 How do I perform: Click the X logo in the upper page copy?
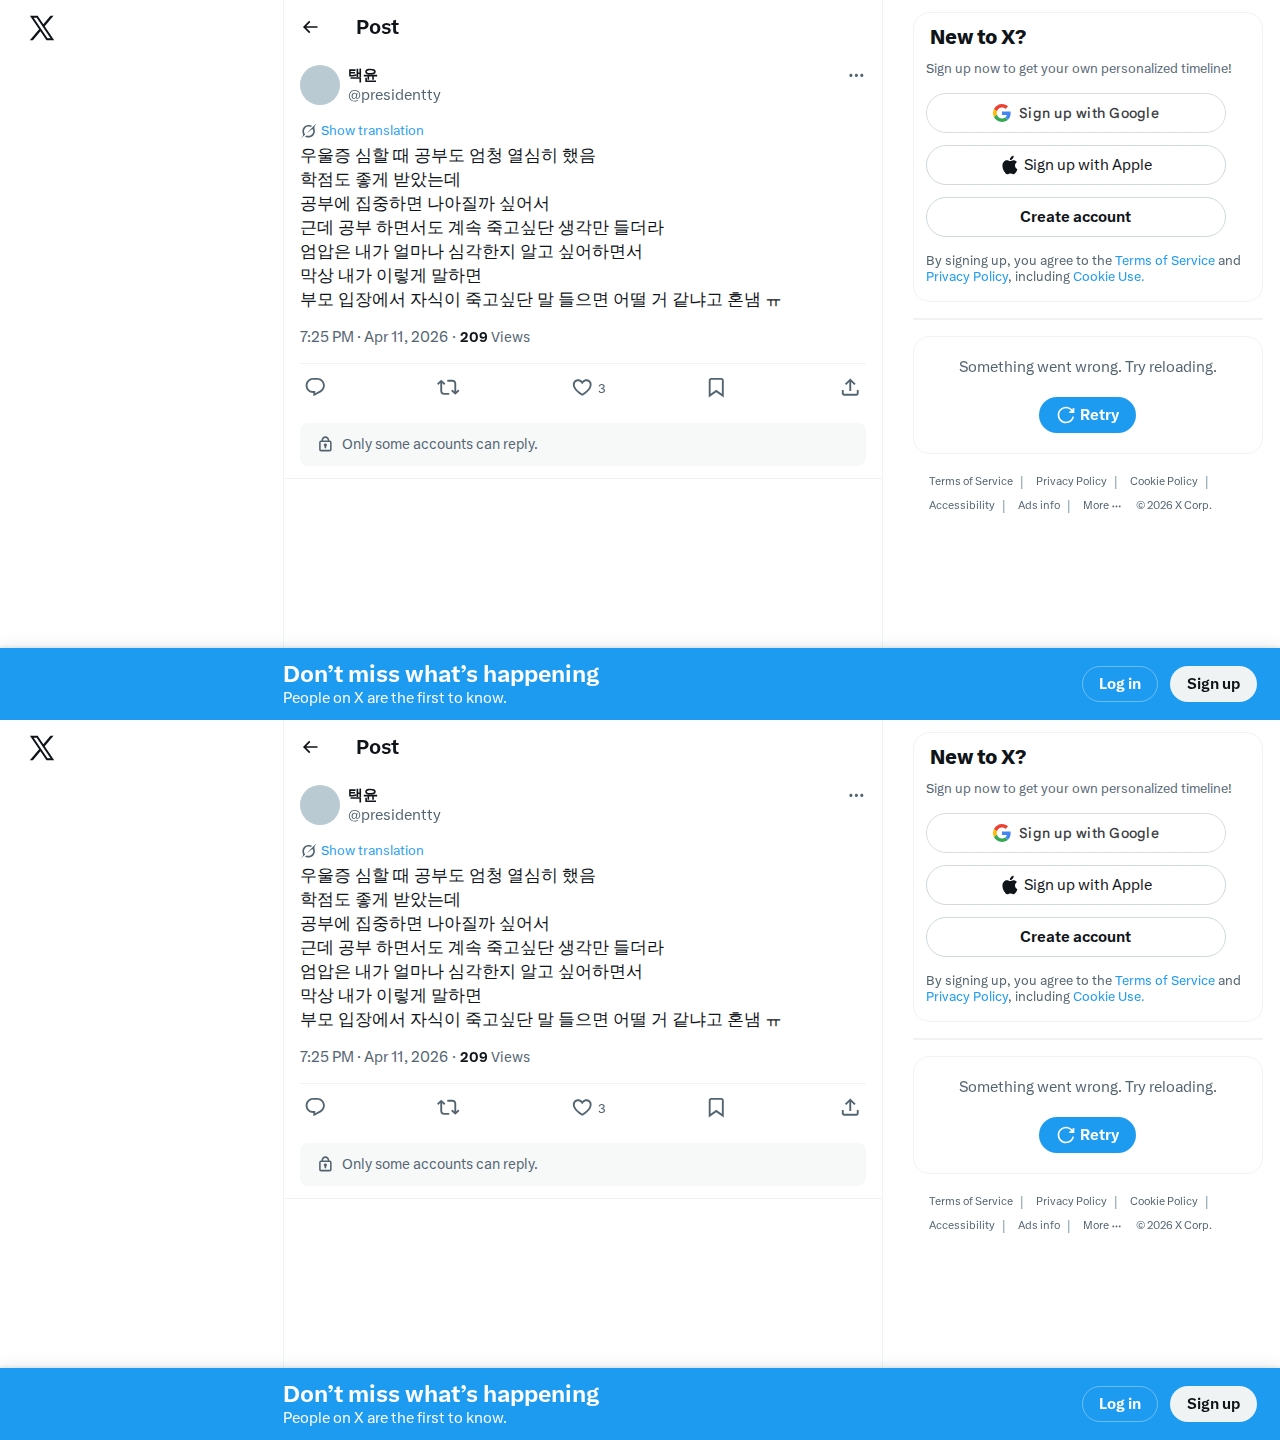tap(42, 28)
